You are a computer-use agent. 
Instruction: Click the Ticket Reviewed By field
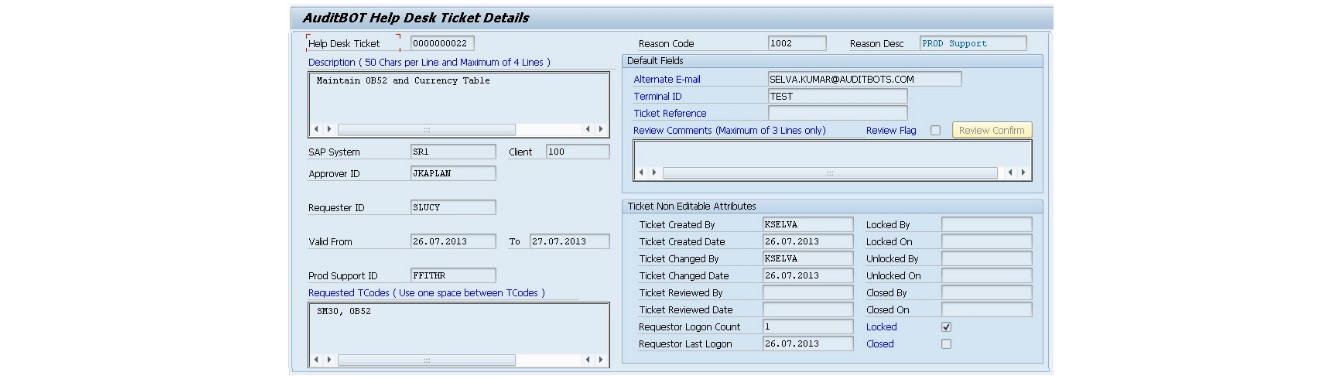tap(808, 293)
